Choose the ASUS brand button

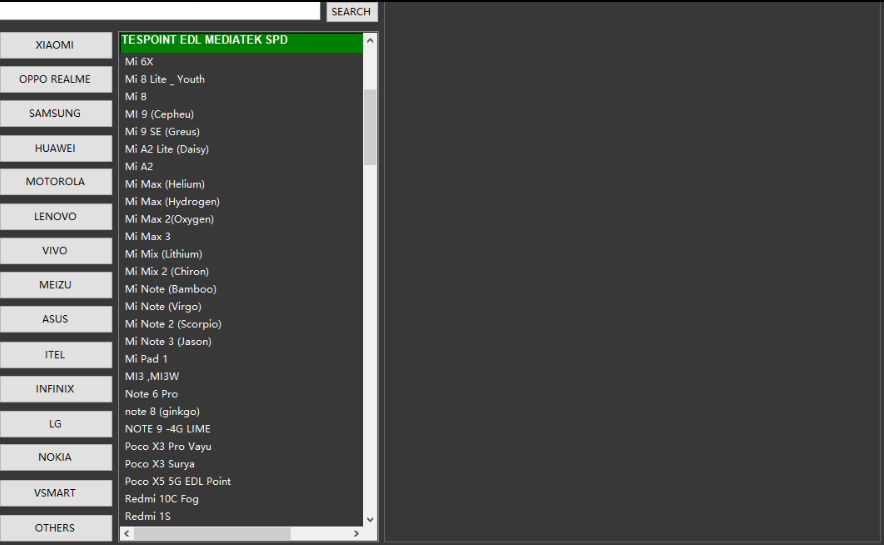(55, 319)
